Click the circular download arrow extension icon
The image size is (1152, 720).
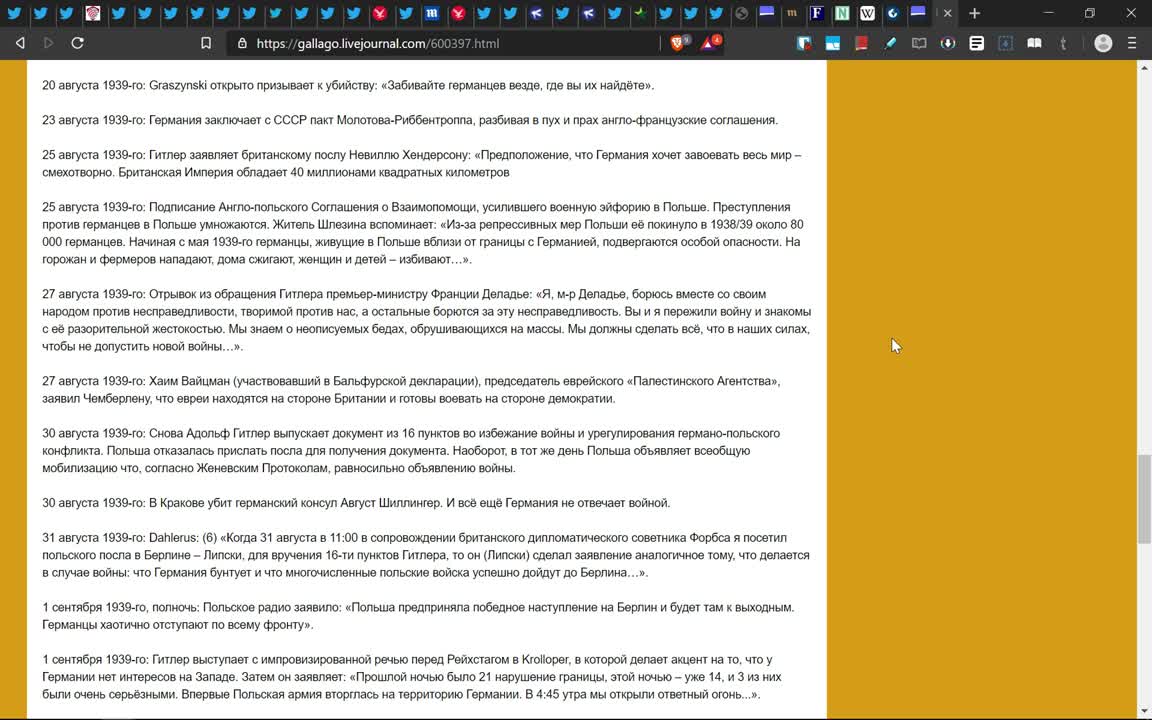[948, 43]
